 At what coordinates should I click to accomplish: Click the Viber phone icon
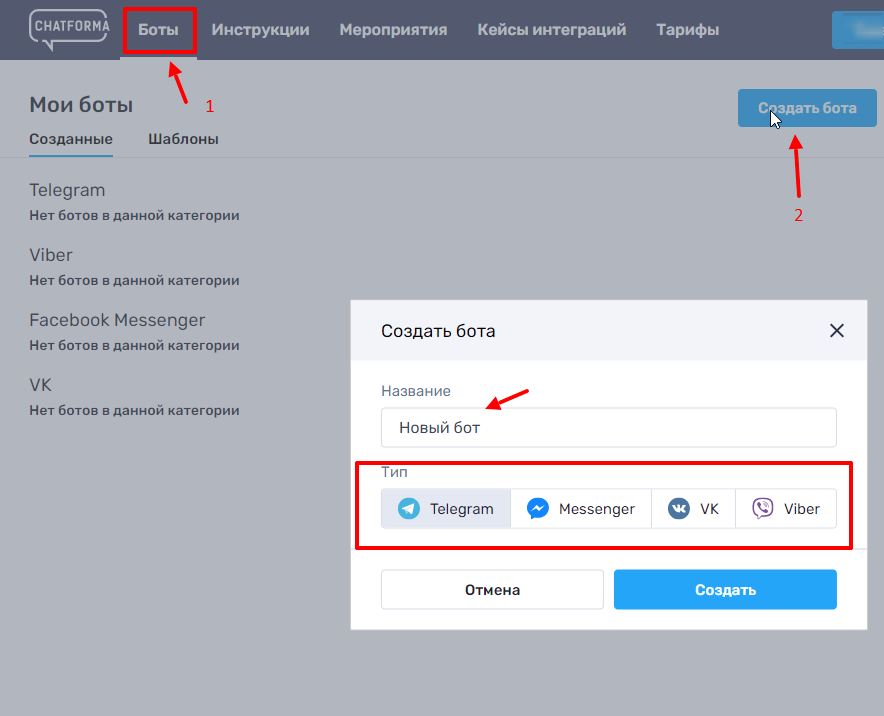point(763,509)
